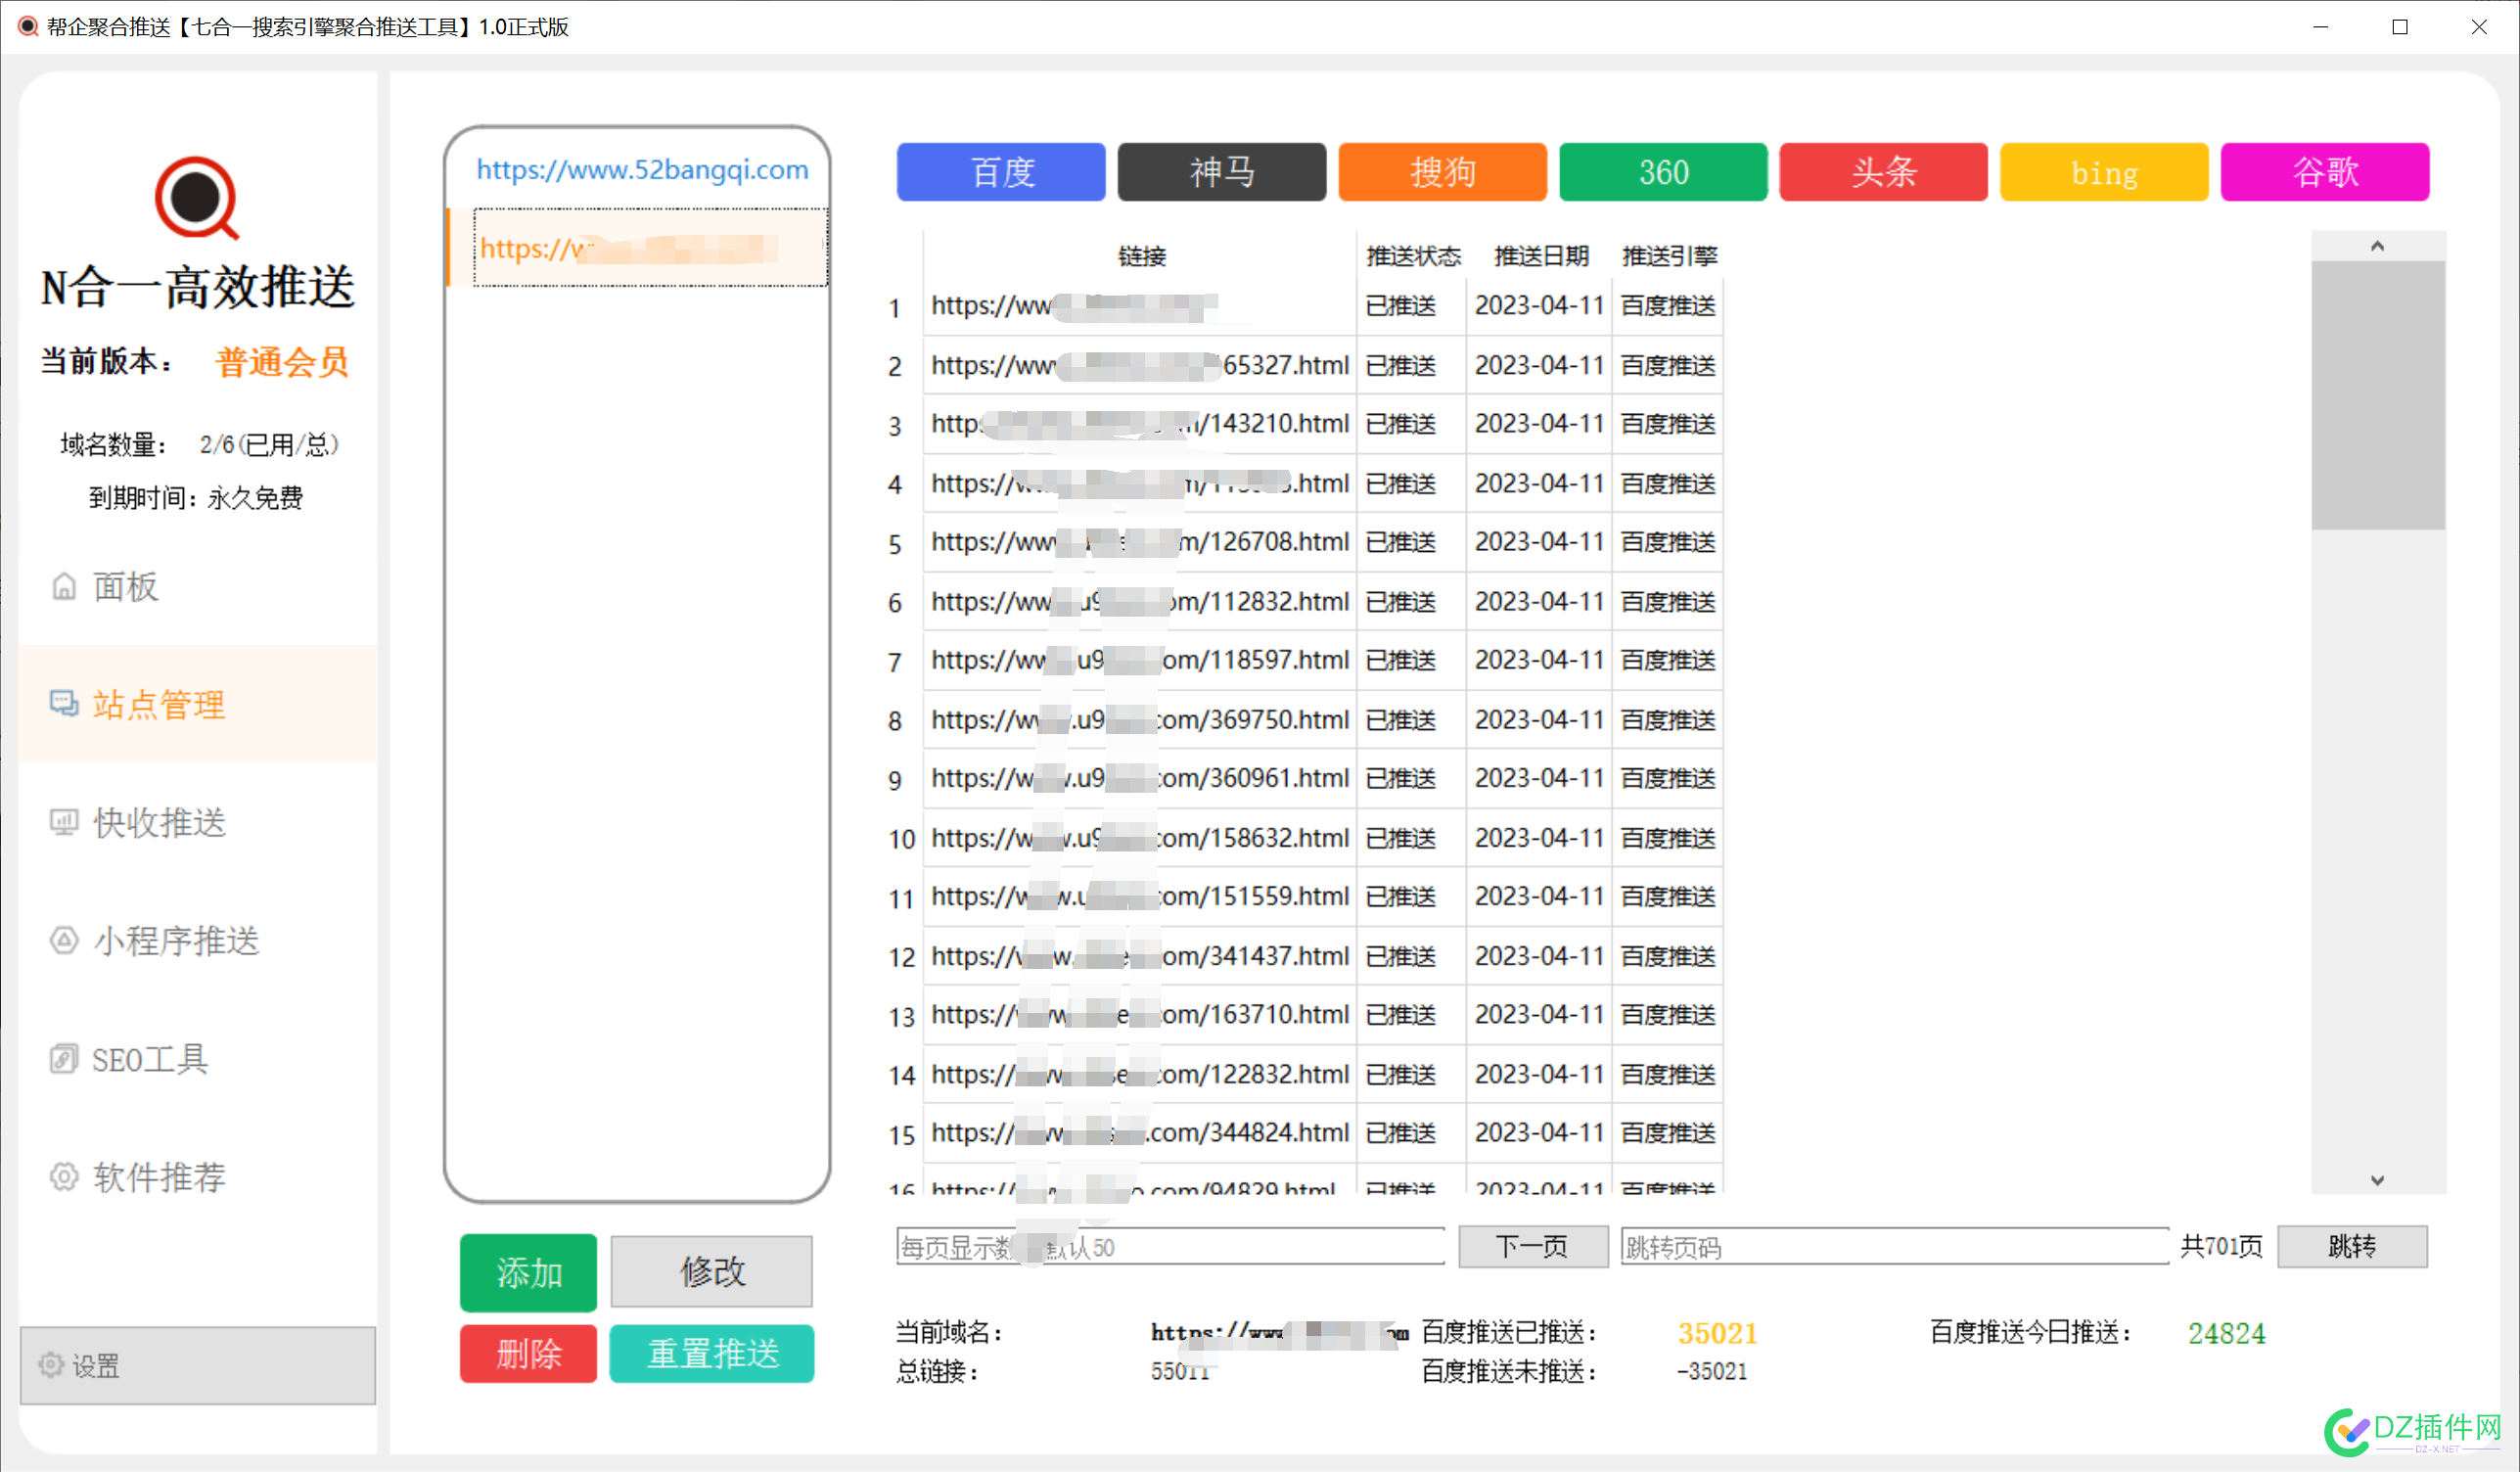Select row 8 link ending 369750.html

tap(1140, 719)
